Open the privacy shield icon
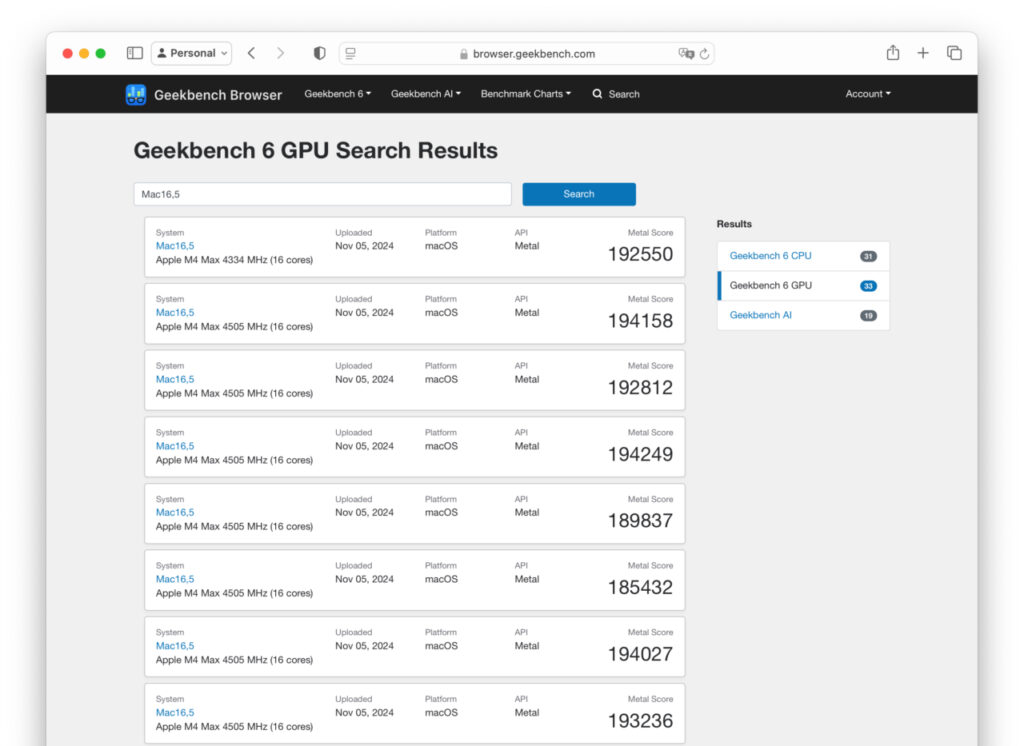Screen dimensions: 1024x746 pyautogui.click(x=319, y=53)
